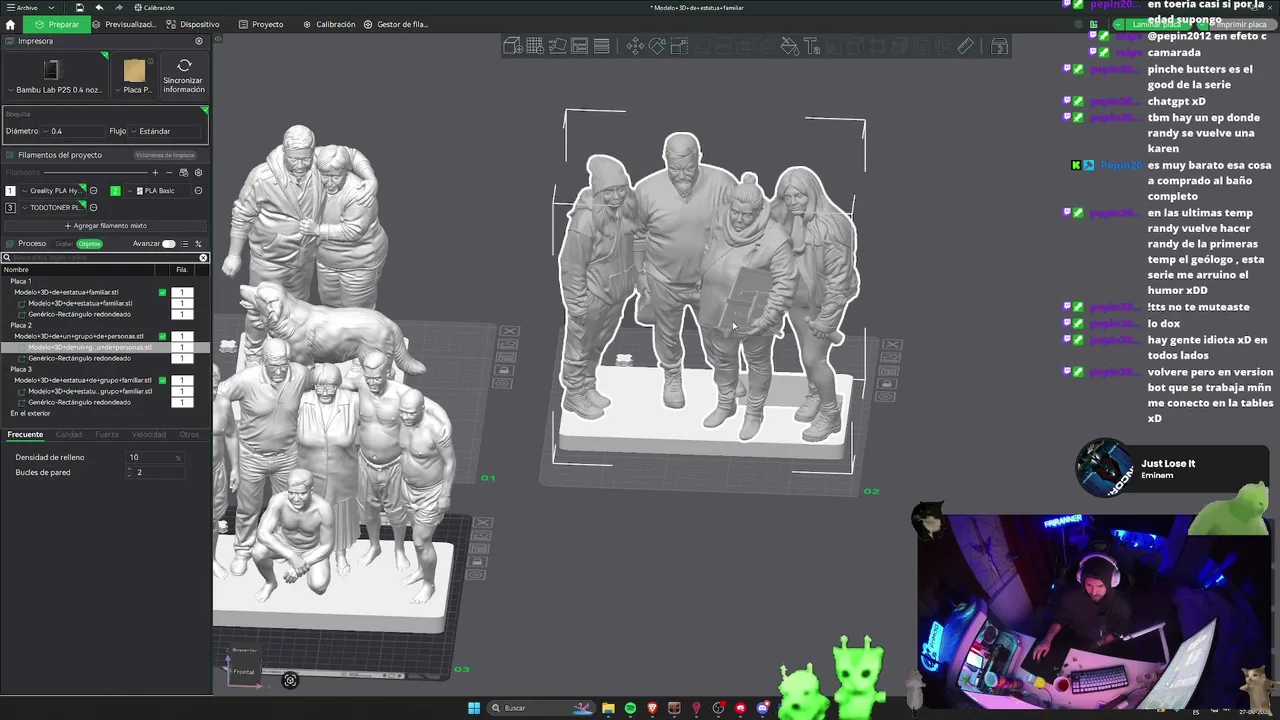Click the compare presets icon
This screenshot has height=720, width=1280.
coord(198,244)
